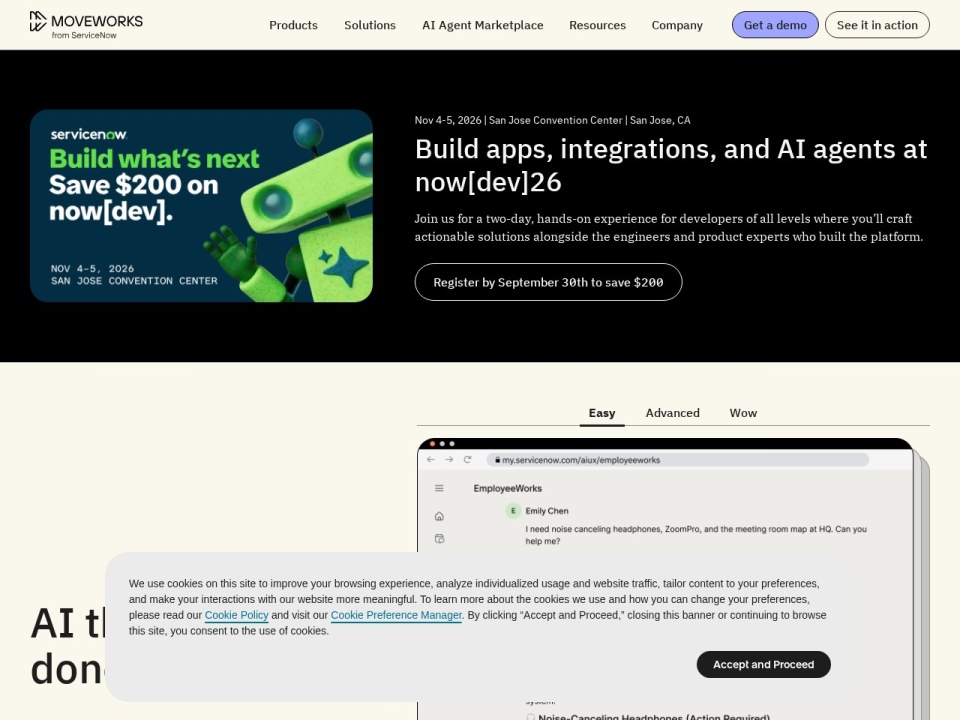Switch to the Advanced tab
The width and height of the screenshot is (960, 720).
pos(672,413)
